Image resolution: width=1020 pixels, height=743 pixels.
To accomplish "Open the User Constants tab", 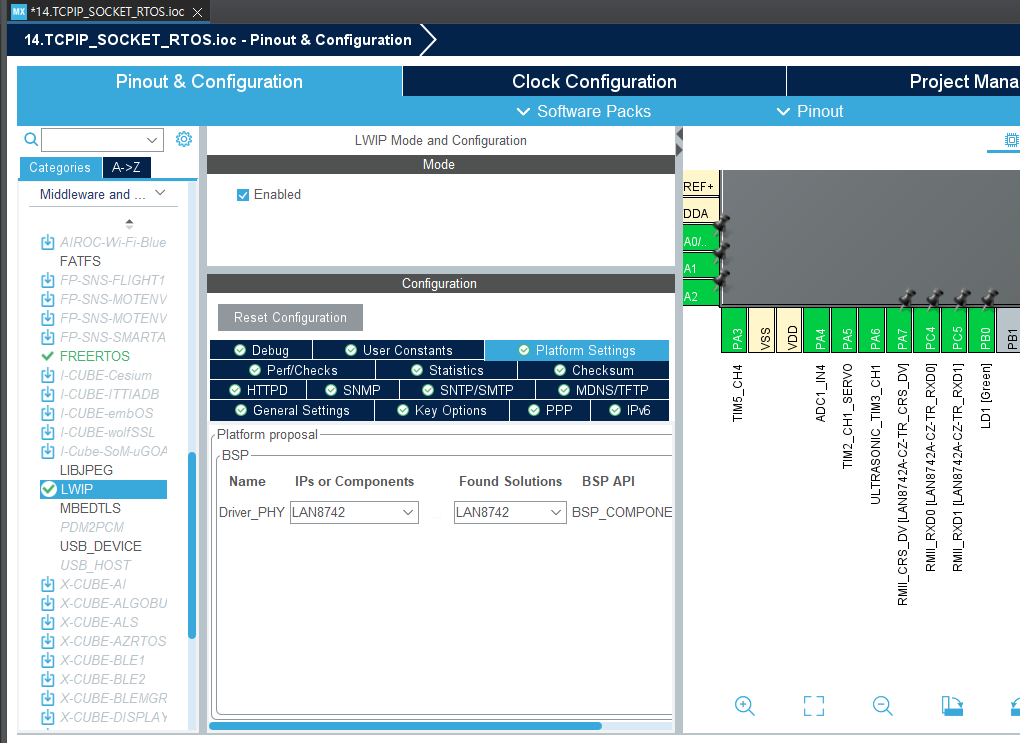I will [399, 350].
